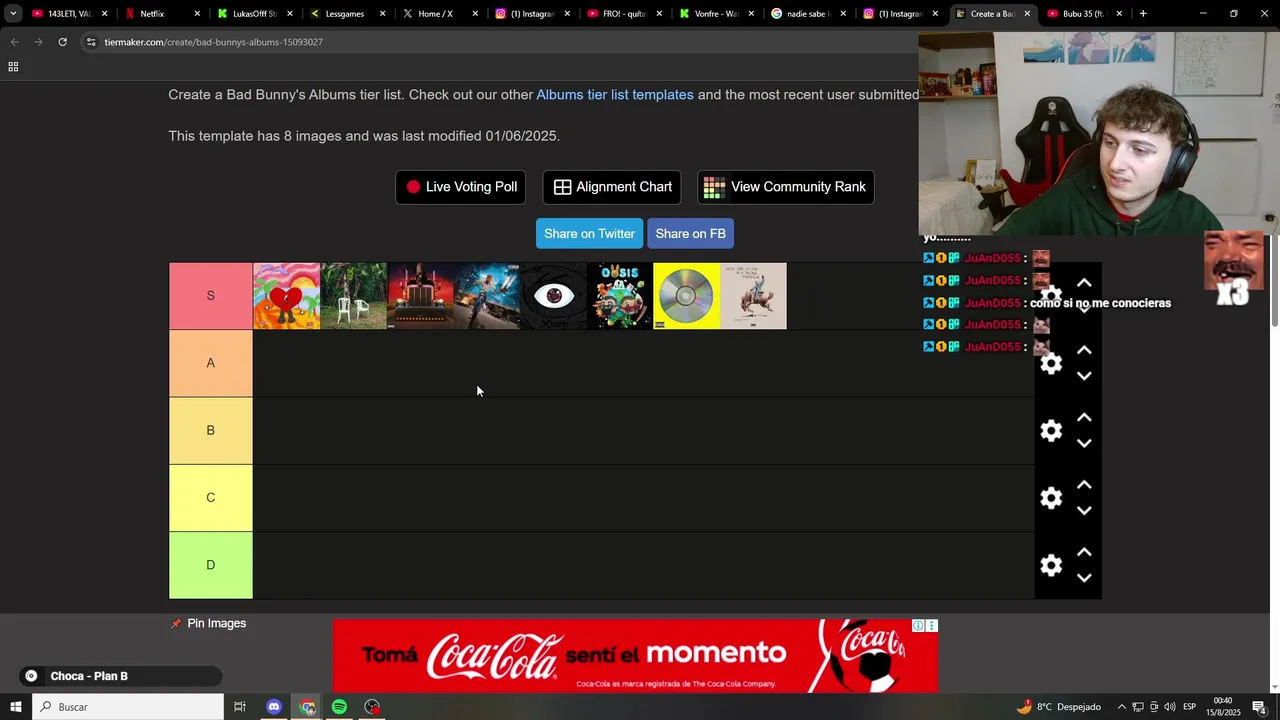Click the orange A tier label

coord(210,363)
